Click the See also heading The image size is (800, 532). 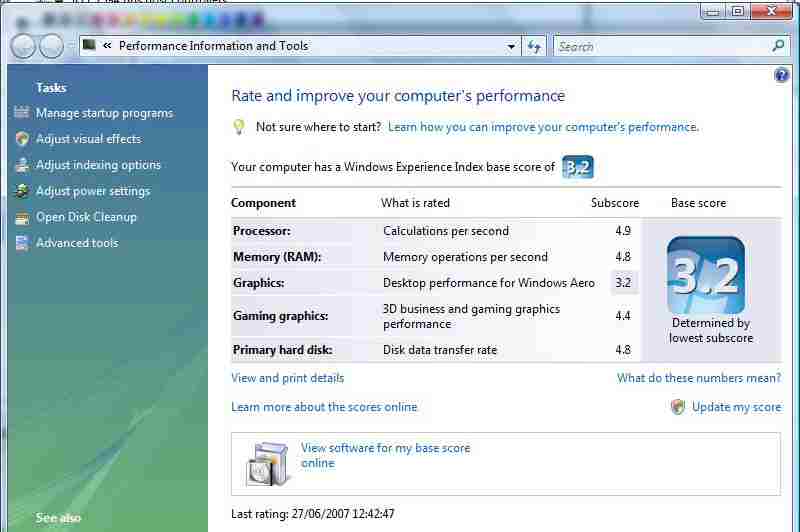coord(58,518)
